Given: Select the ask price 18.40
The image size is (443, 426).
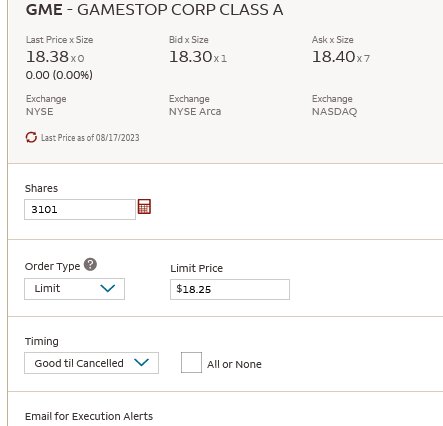Looking at the screenshot, I should pos(334,57).
